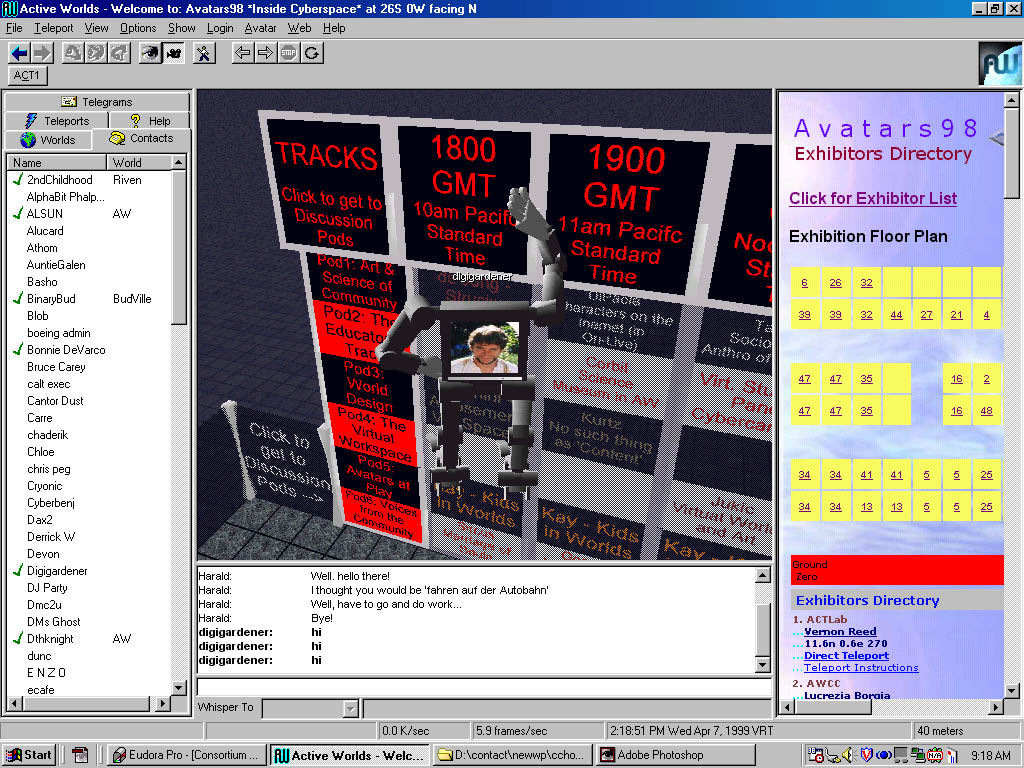Screen dimensions: 1024x768
Task: Open the File menu
Action: point(14,28)
